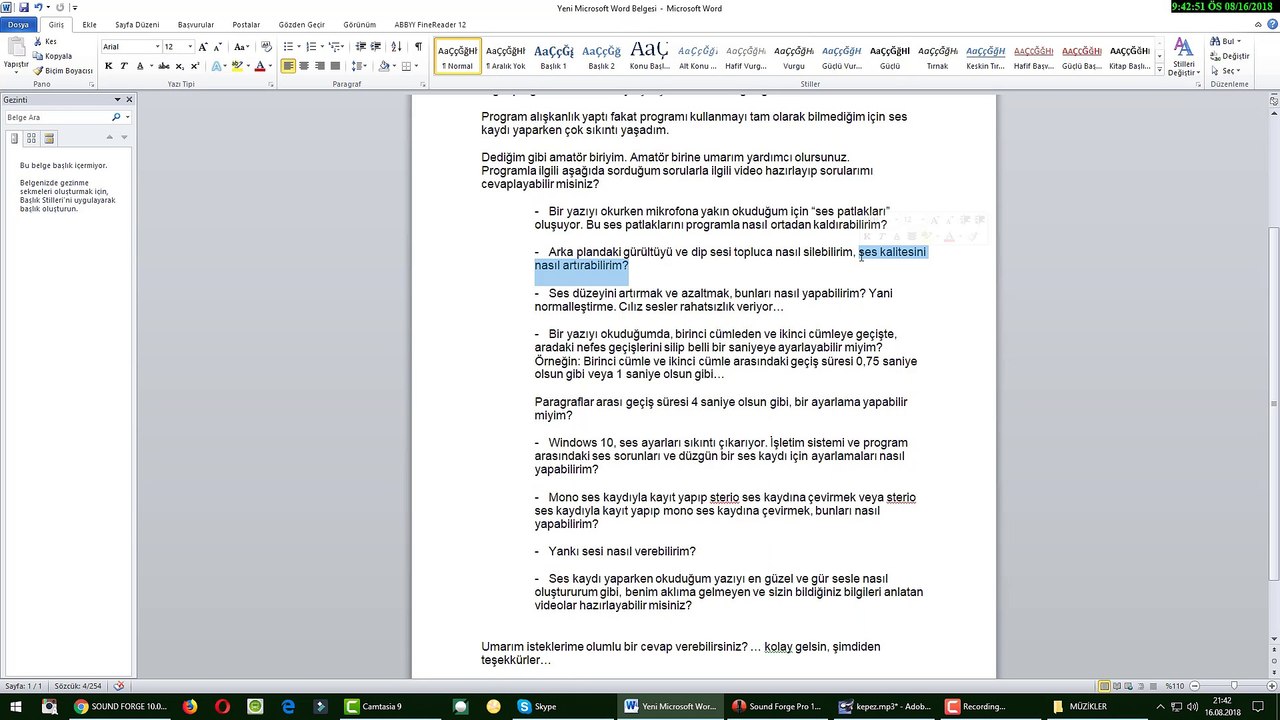Open Skype from the taskbar
This screenshot has width=1280, height=720.
tap(537, 706)
